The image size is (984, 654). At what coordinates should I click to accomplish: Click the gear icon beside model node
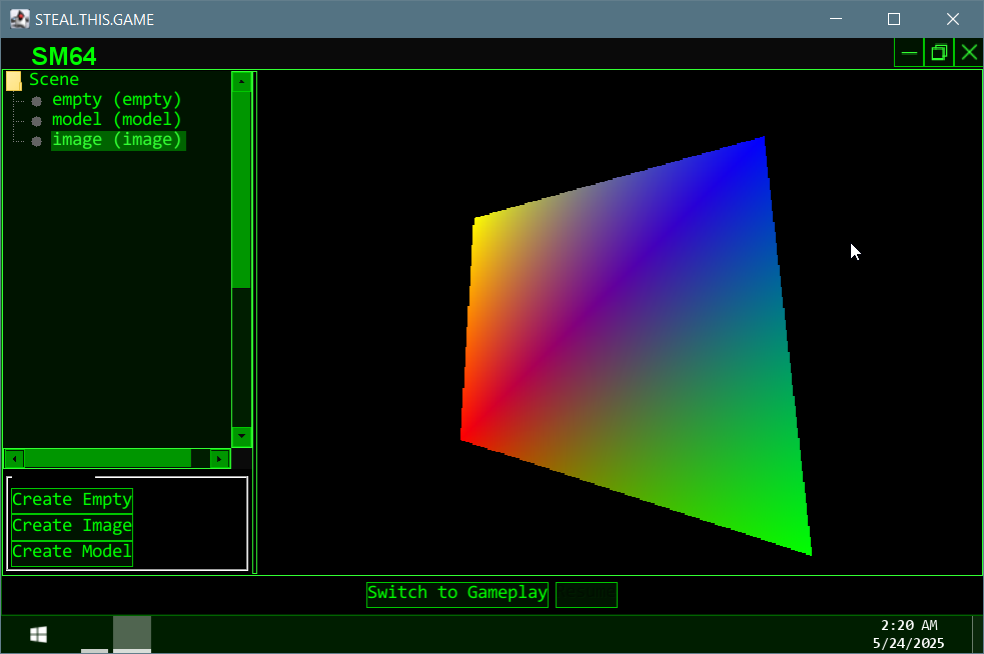37,121
